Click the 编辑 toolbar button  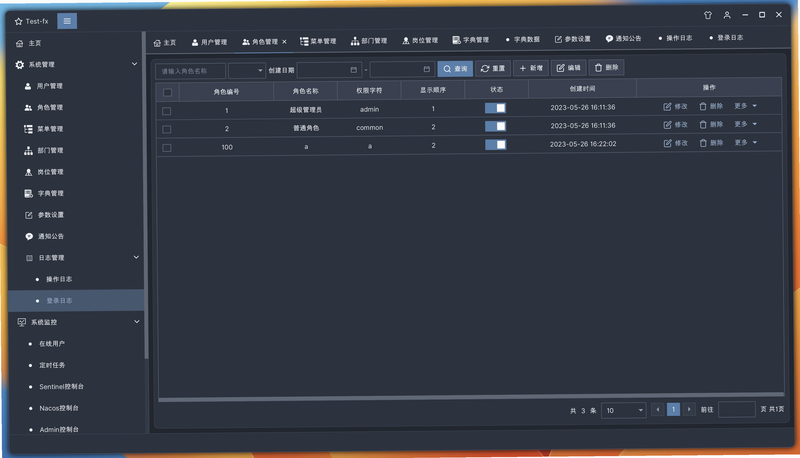pyautogui.click(x=568, y=68)
